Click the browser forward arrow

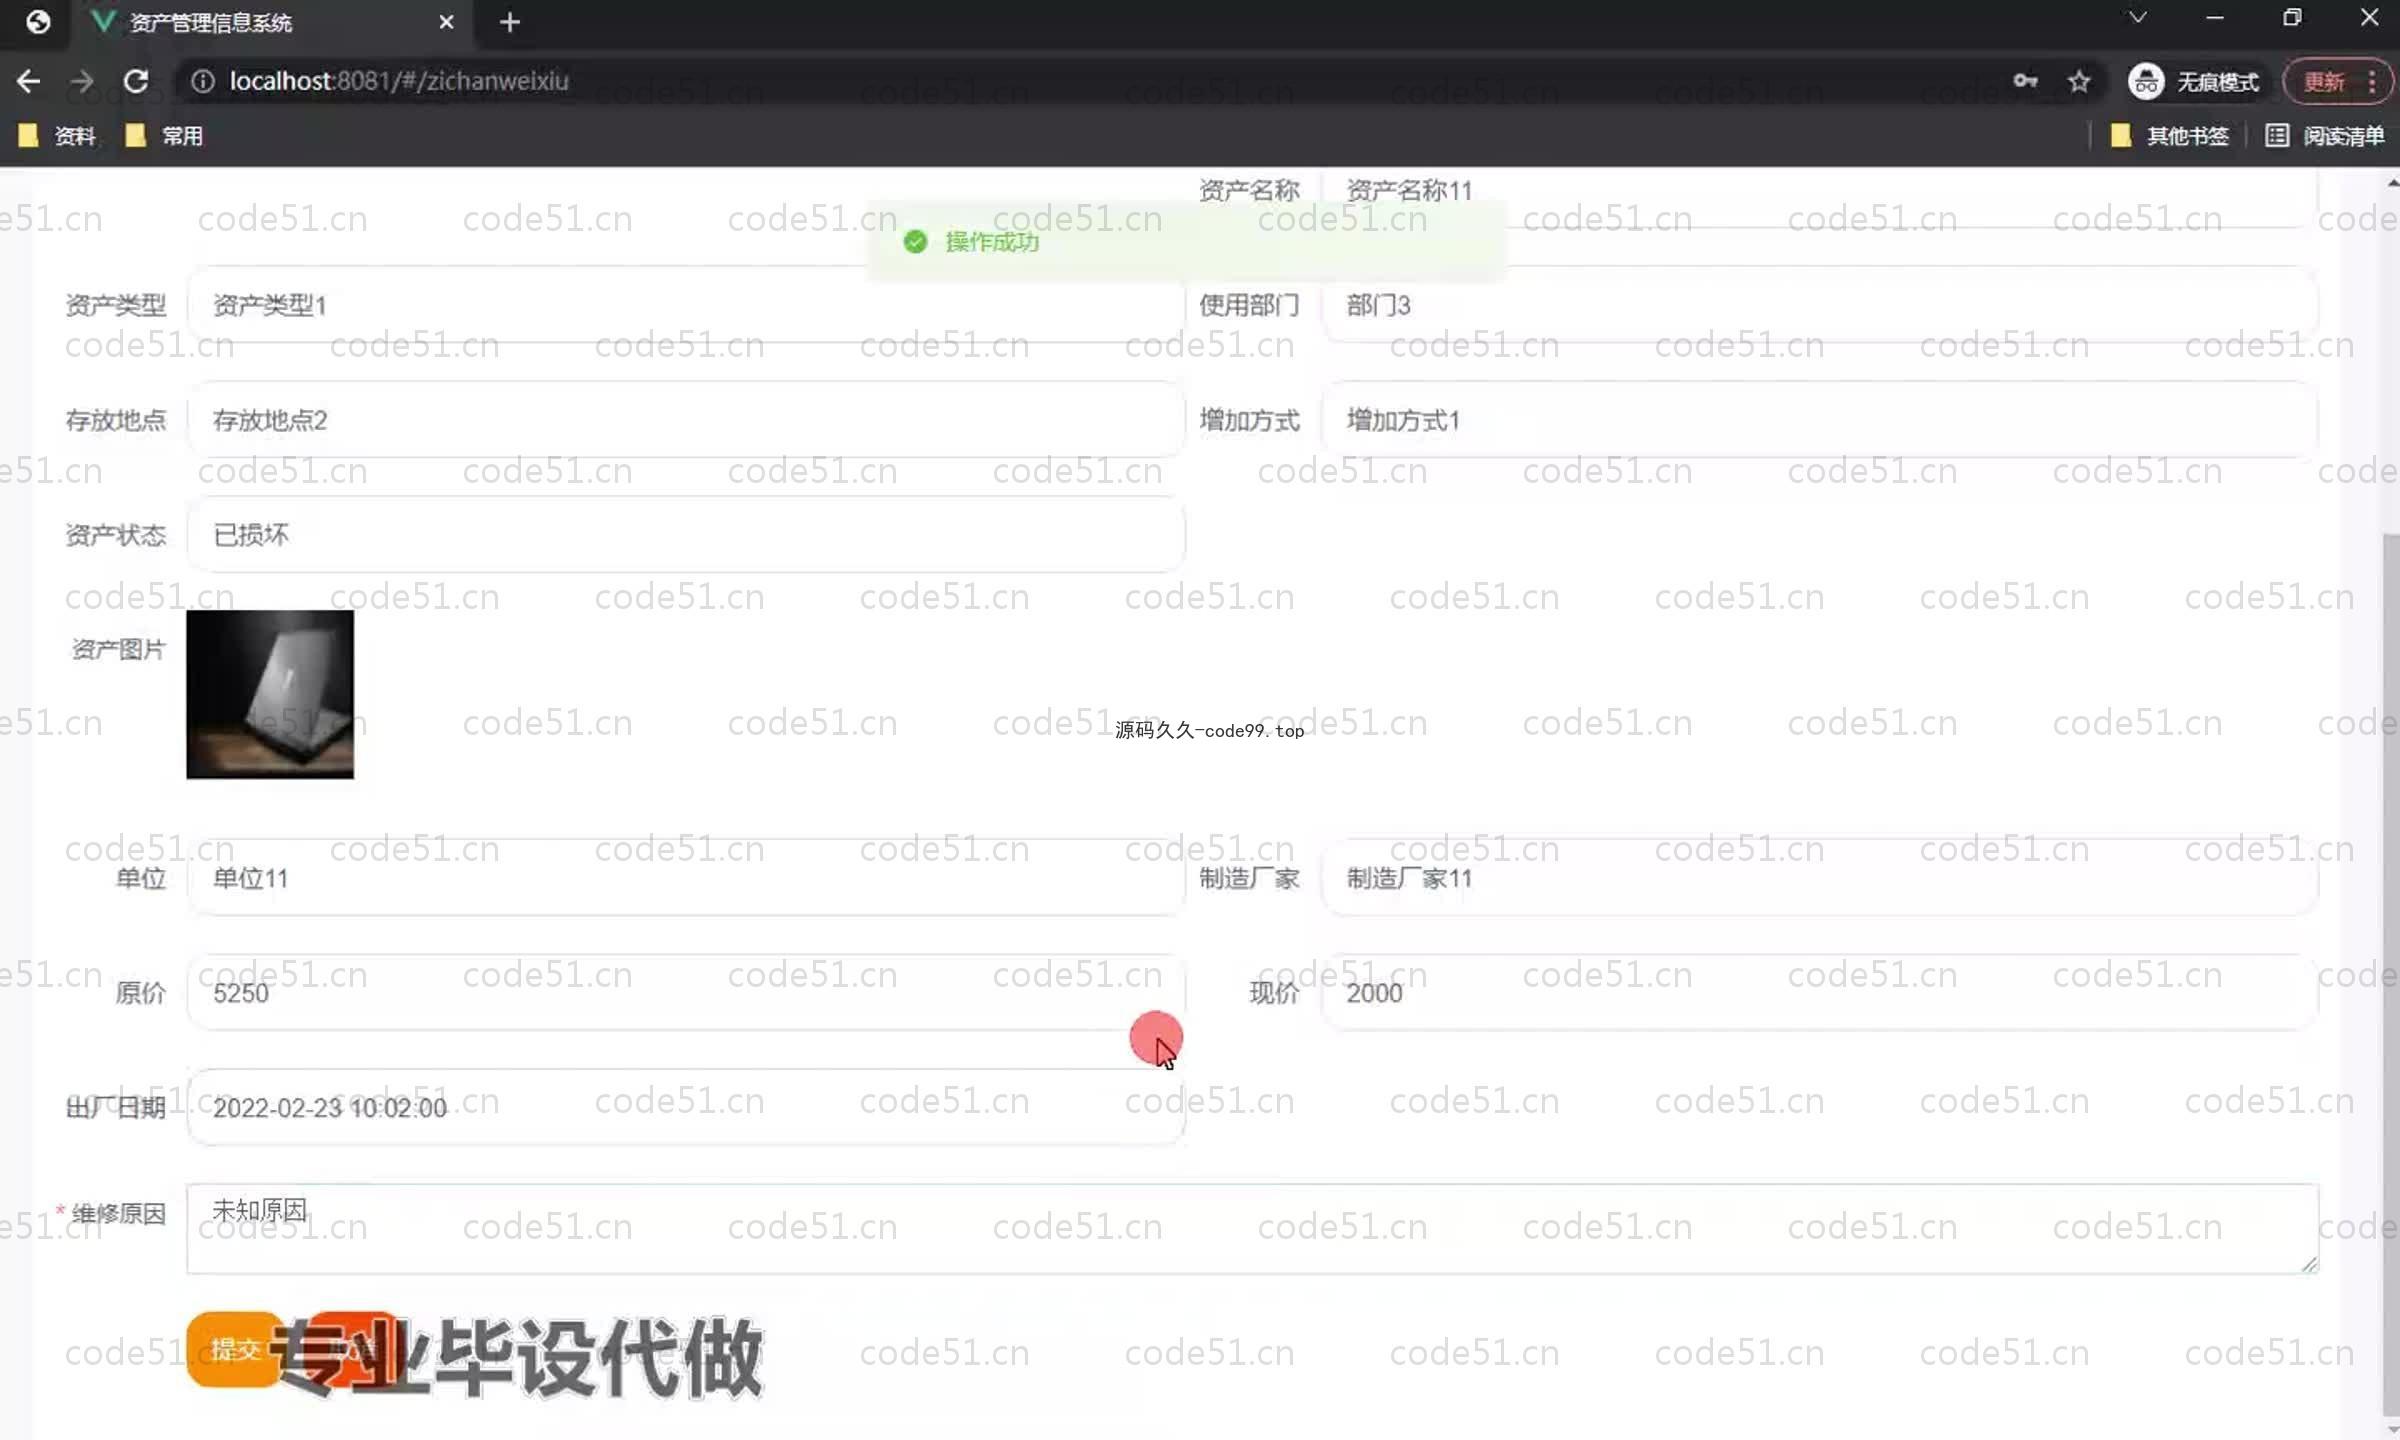click(82, 81)
